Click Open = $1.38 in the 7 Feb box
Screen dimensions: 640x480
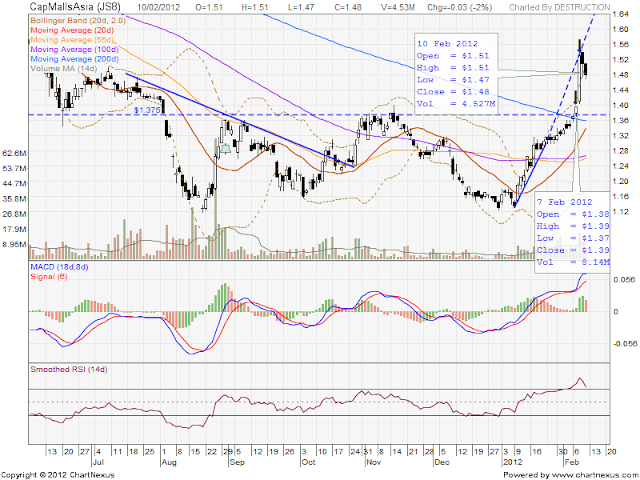573,214
